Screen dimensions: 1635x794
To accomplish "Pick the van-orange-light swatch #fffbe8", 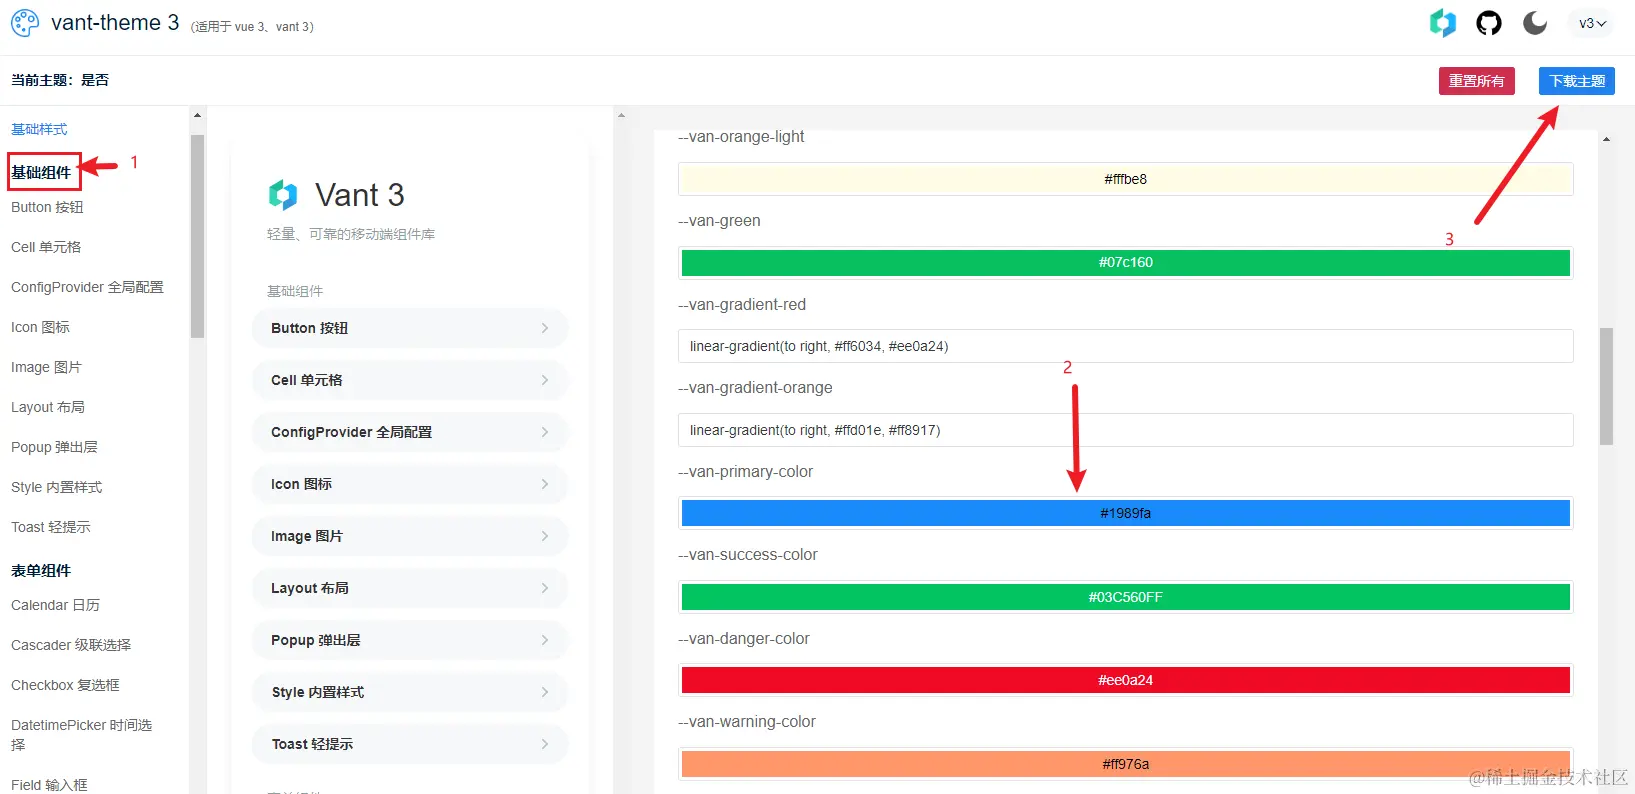I will (1126, 179).
